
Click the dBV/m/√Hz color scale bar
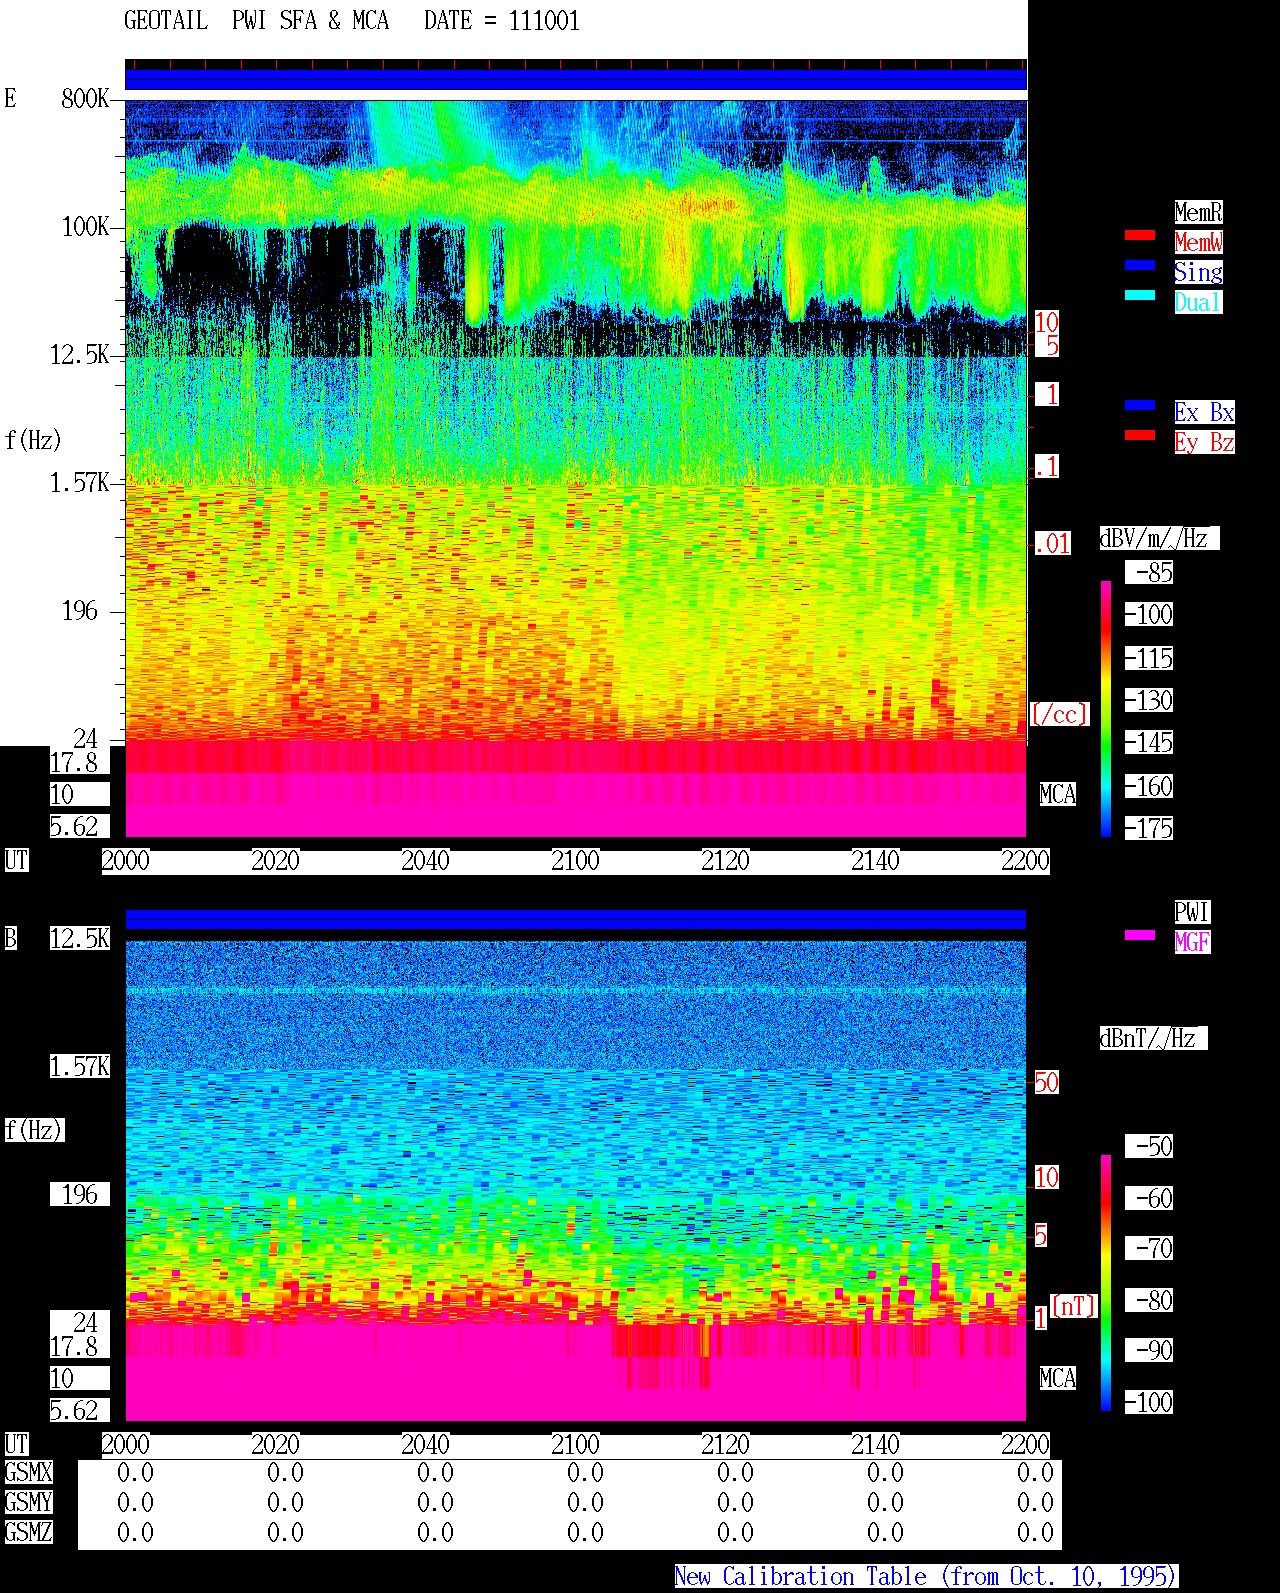[x=1106, y=709]
